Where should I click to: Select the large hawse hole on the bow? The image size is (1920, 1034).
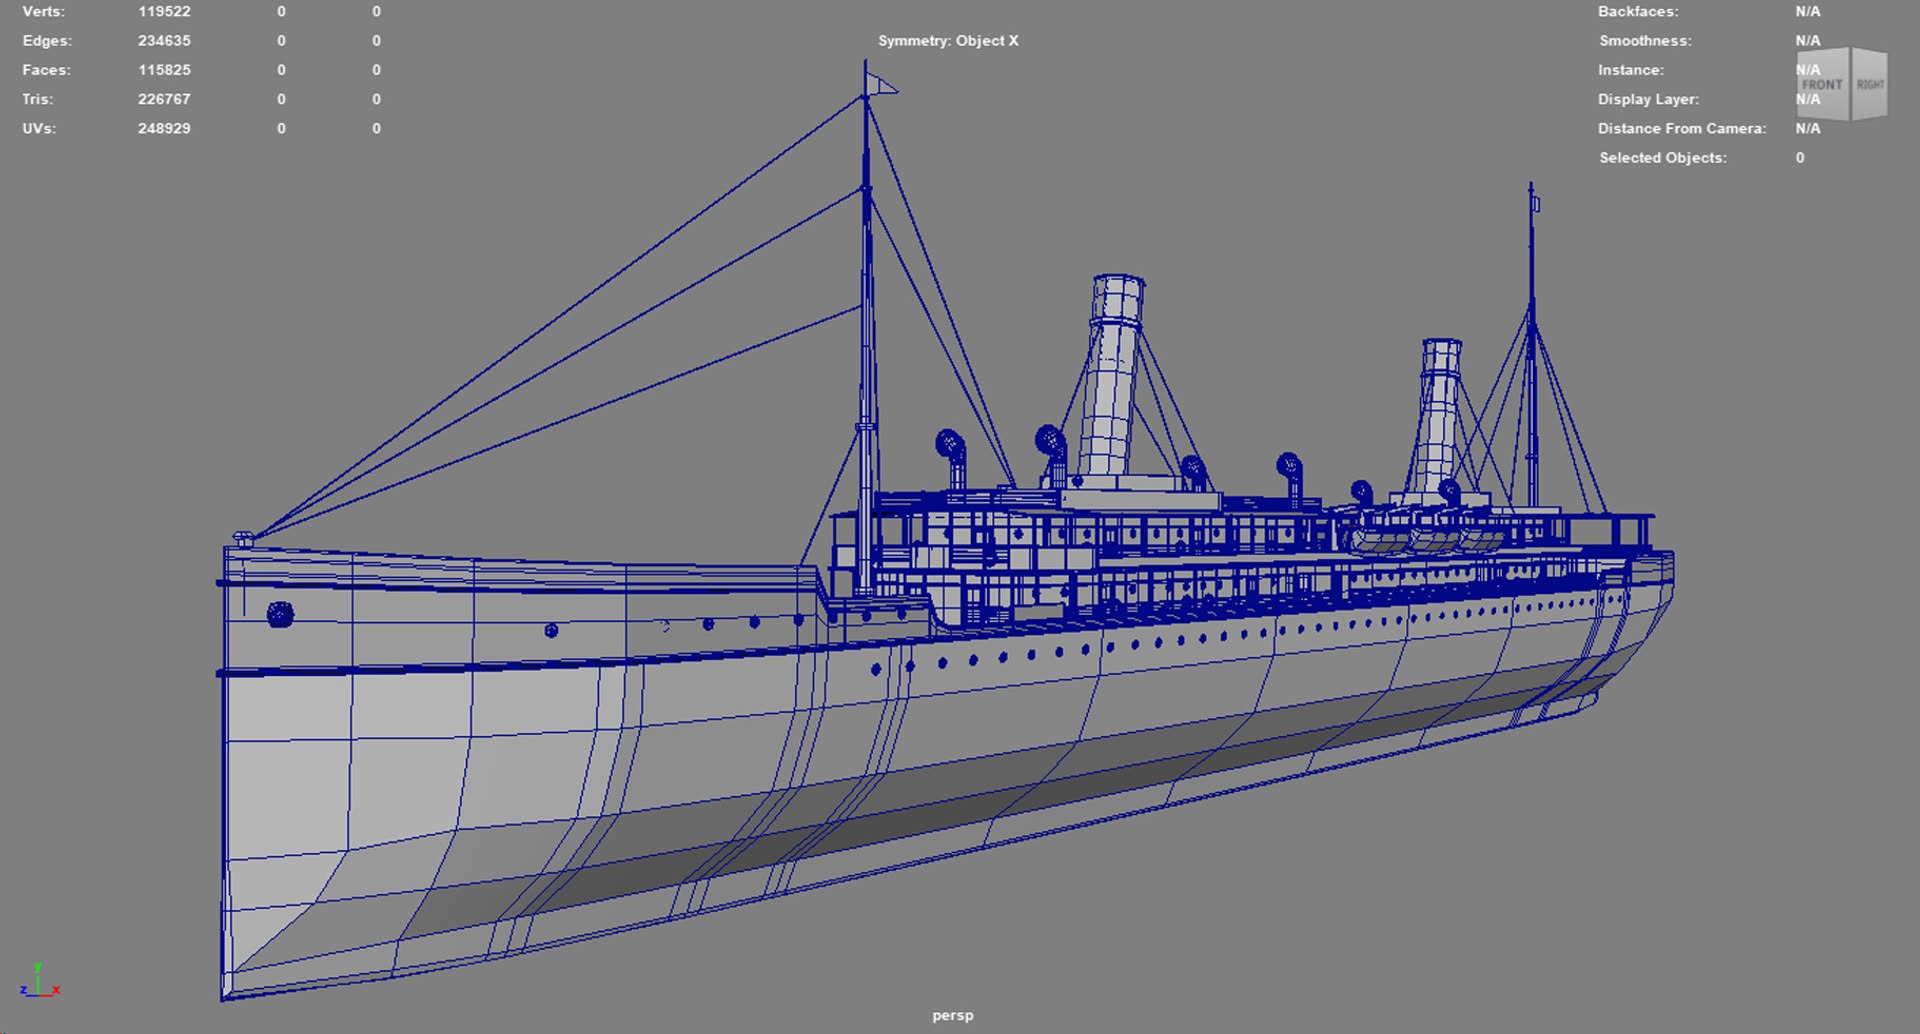tap(280, 614)
